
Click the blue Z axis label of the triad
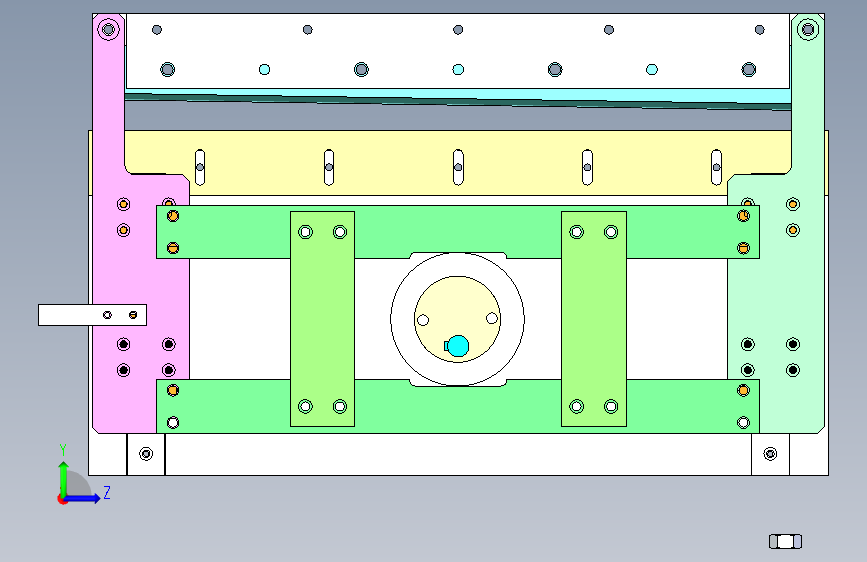click(107, 492)
